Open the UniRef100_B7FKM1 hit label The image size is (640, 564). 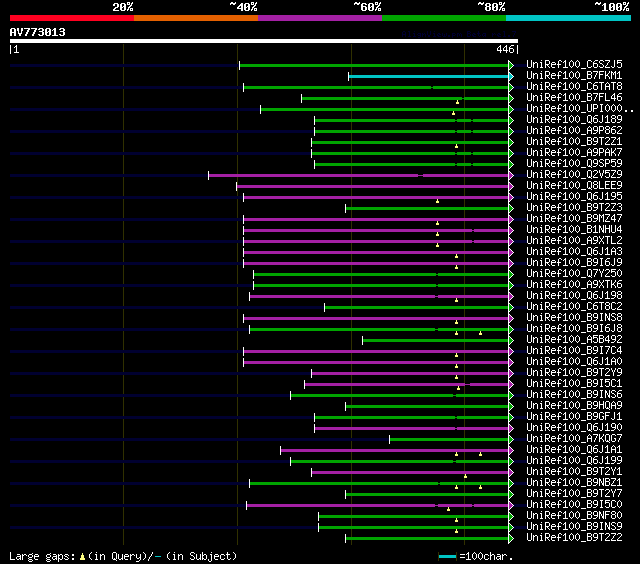click(x=574, y=75)
